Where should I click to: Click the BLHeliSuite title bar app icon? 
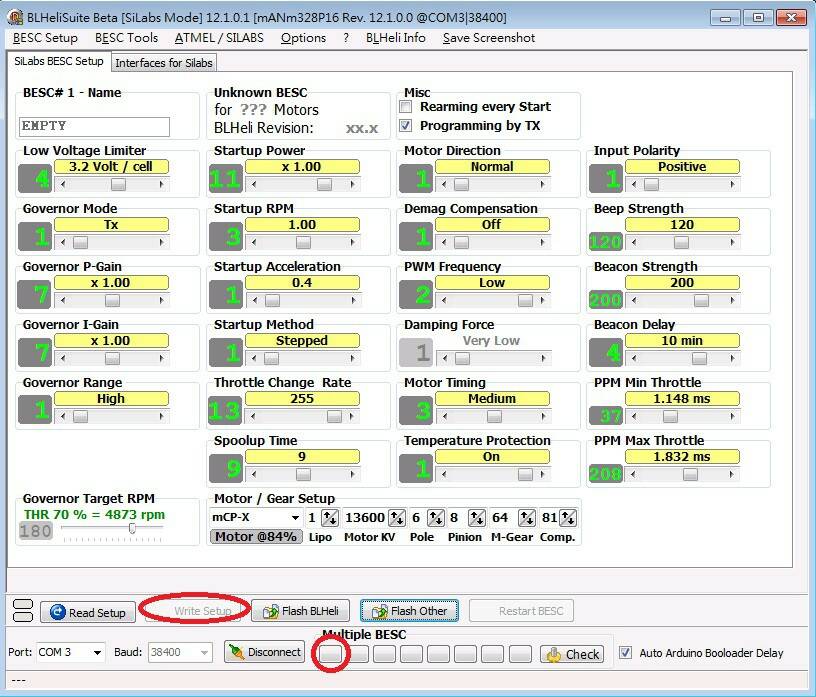pos(15,17)
